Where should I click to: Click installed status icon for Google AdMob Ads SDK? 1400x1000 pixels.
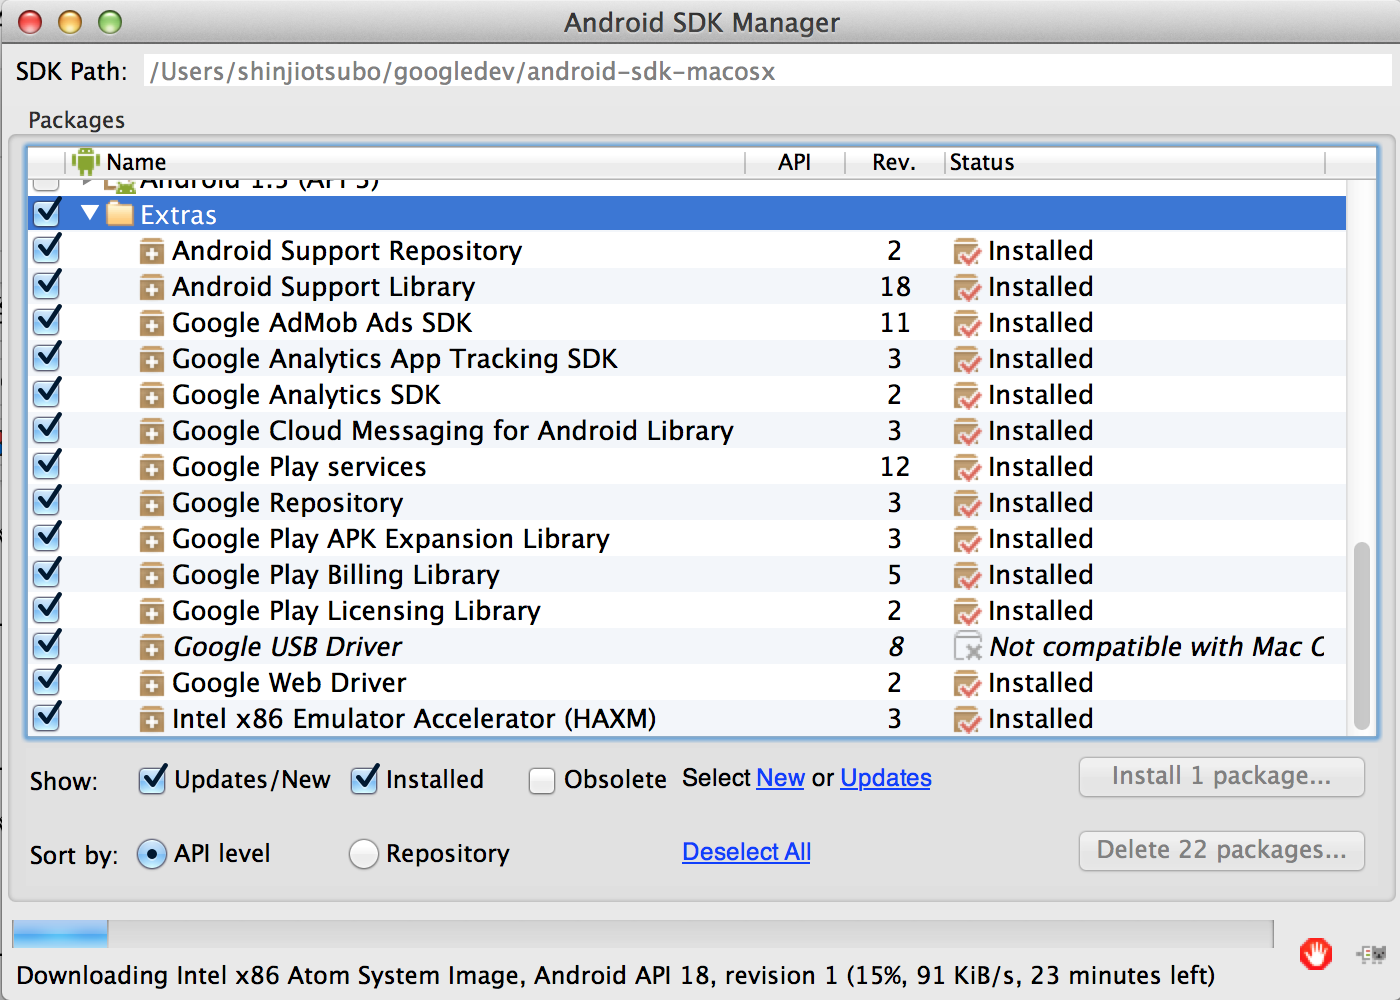[967, 324]
